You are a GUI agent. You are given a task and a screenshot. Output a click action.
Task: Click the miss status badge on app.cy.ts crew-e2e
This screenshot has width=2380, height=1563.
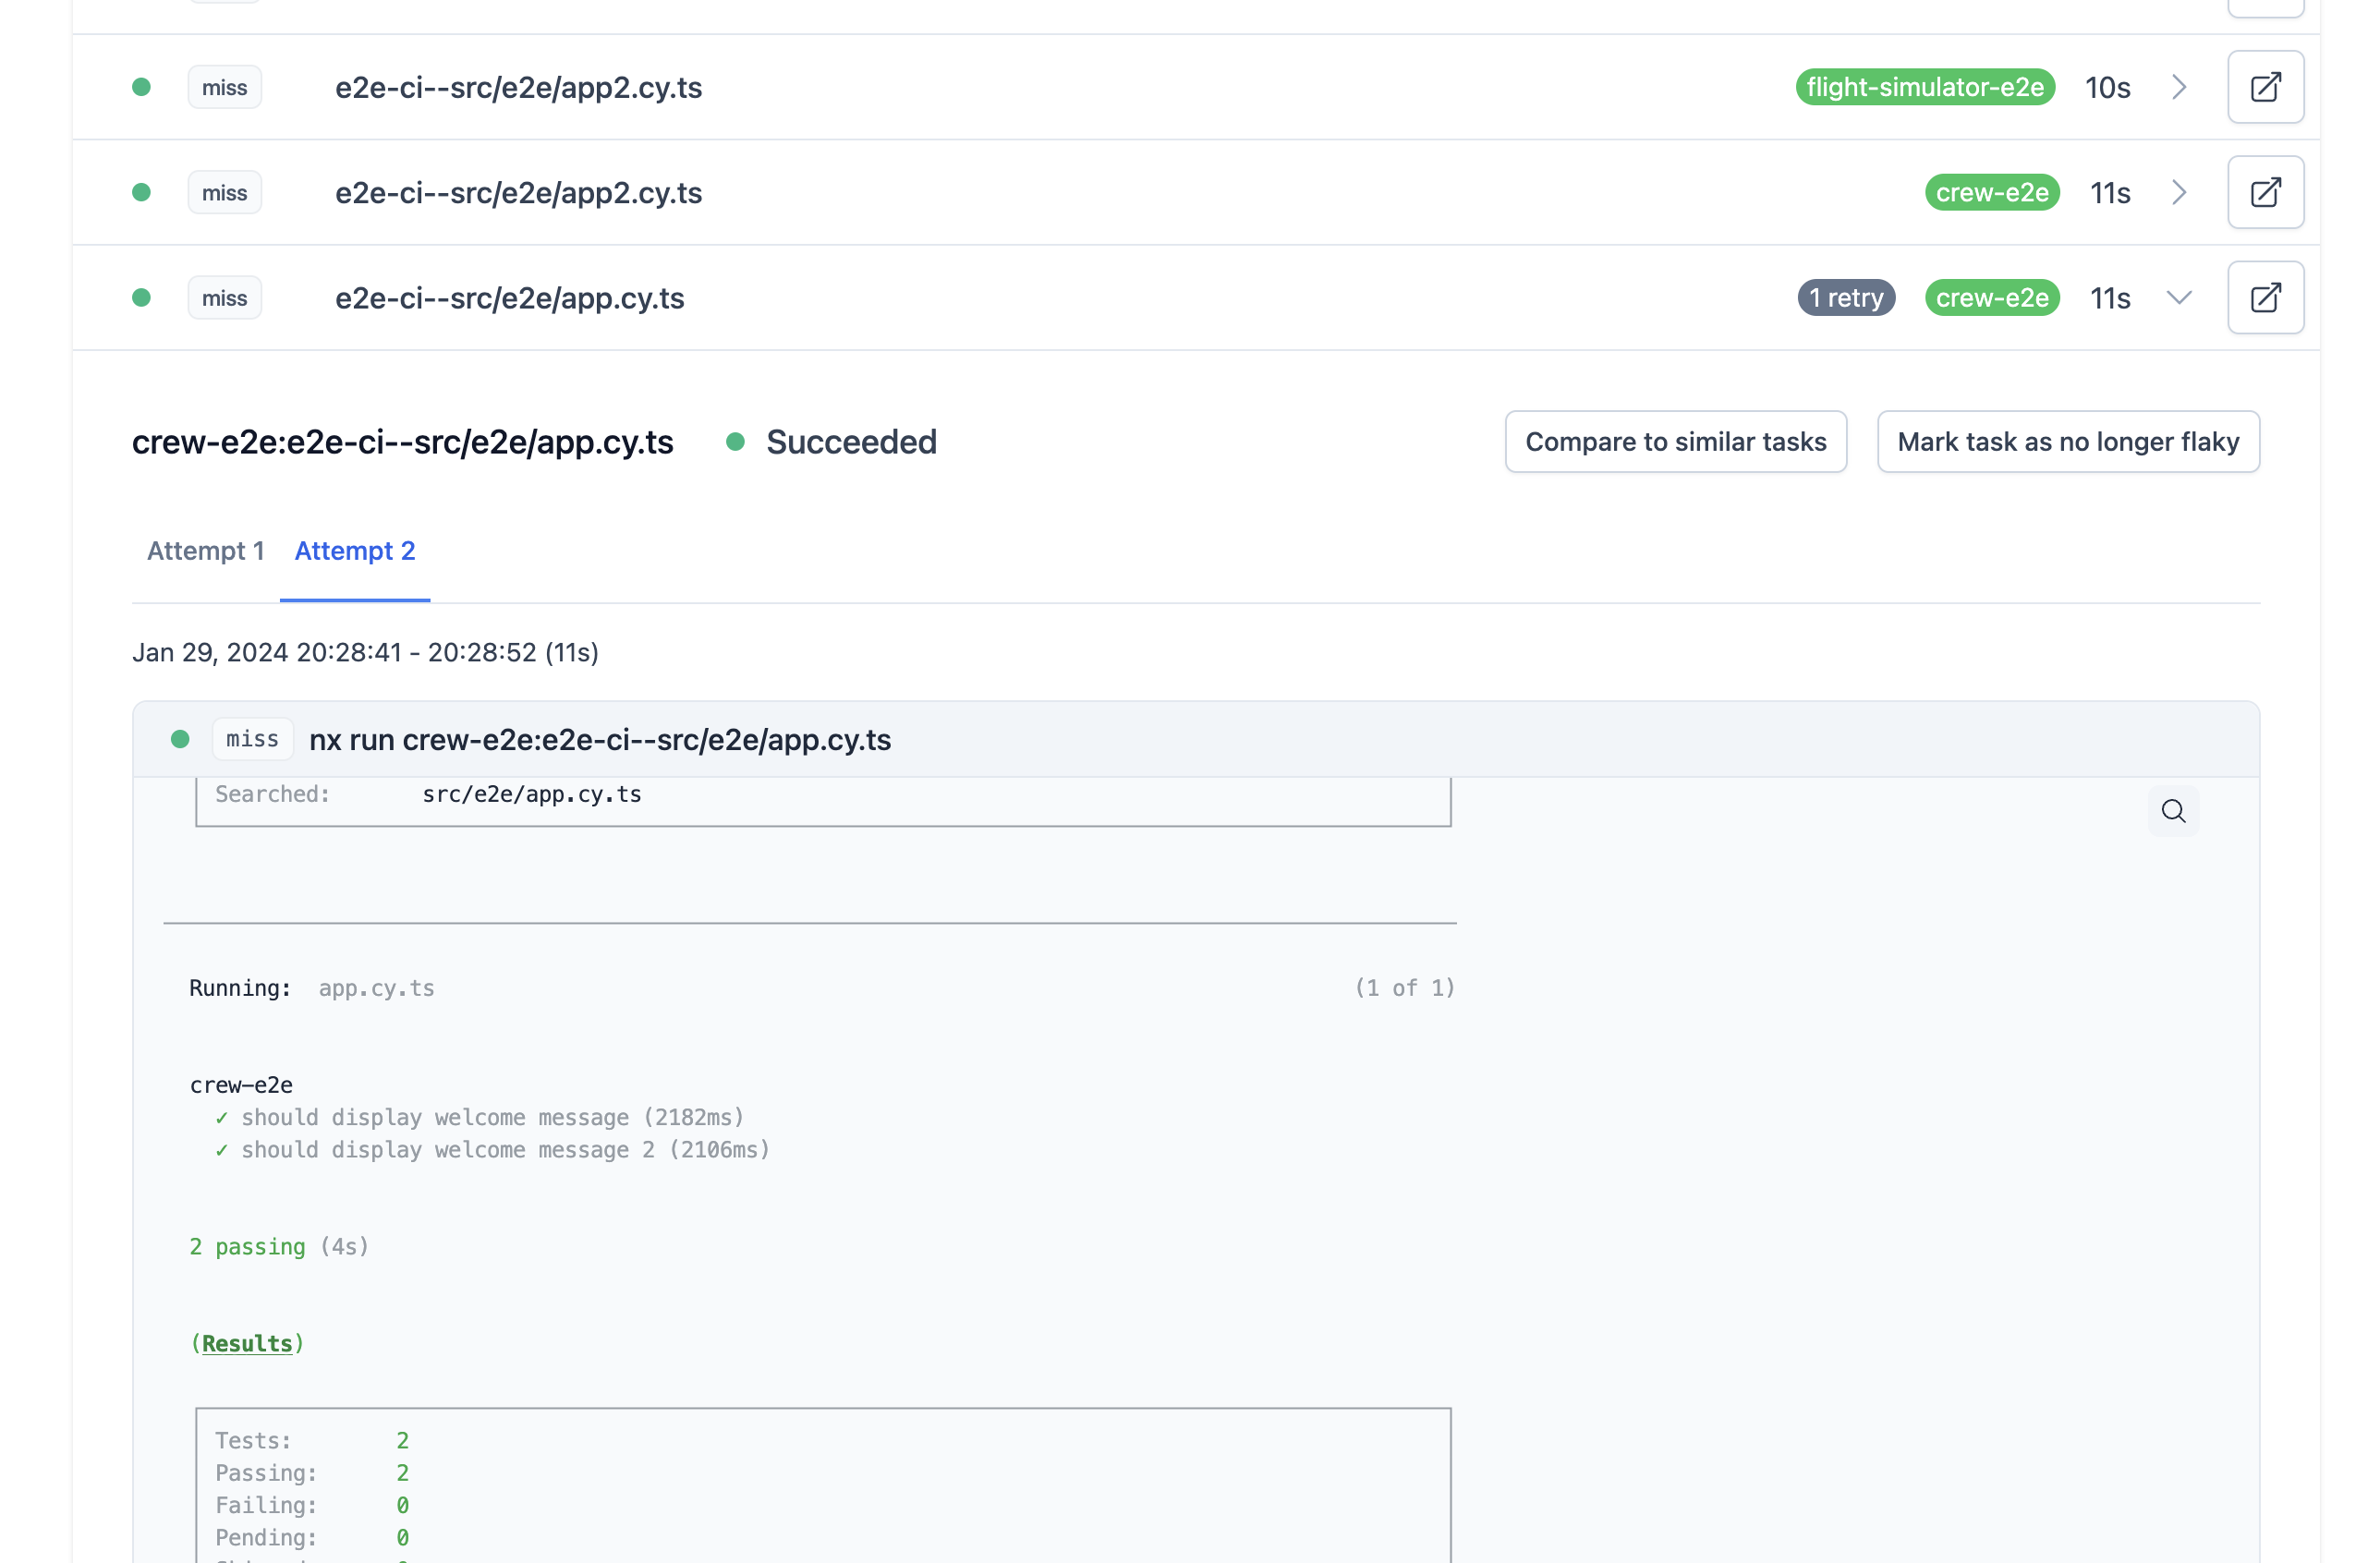222,295
